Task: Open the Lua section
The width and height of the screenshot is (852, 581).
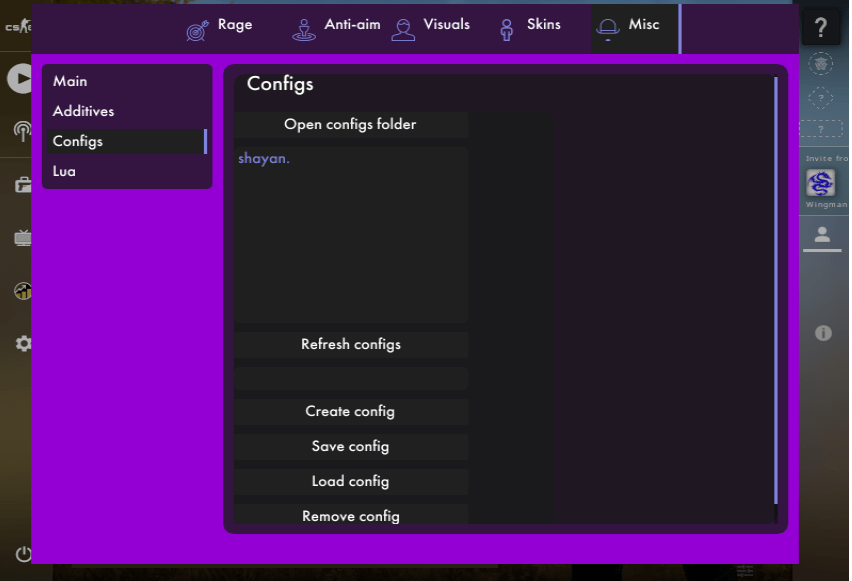Action: coord(125,171)
